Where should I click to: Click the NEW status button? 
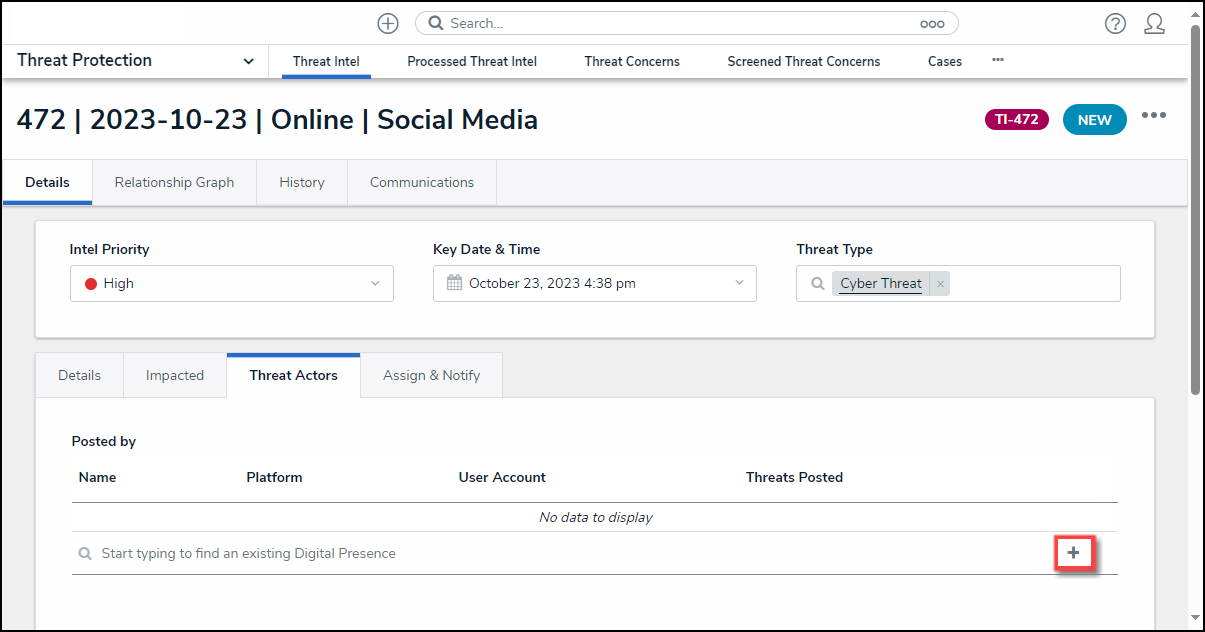click(1094, 120)
